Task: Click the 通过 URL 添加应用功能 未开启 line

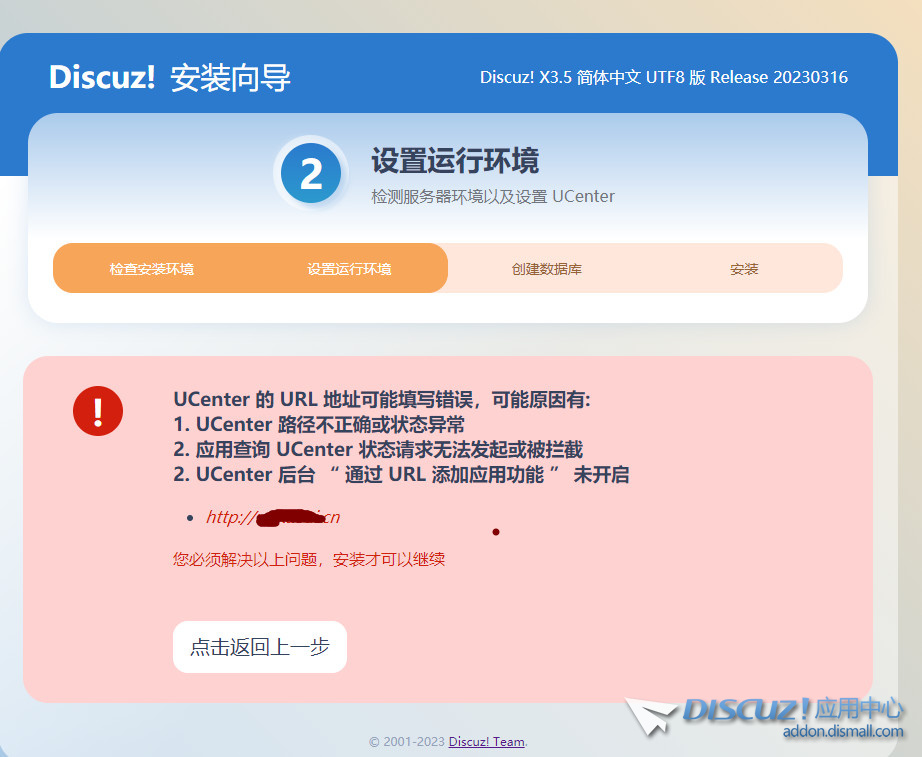Action: point(401,474)
